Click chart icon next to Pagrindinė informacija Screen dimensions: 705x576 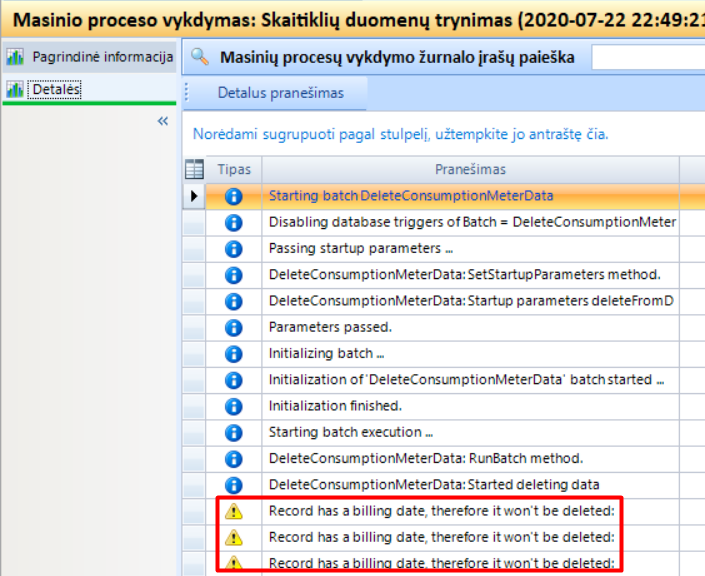point(15,57)
